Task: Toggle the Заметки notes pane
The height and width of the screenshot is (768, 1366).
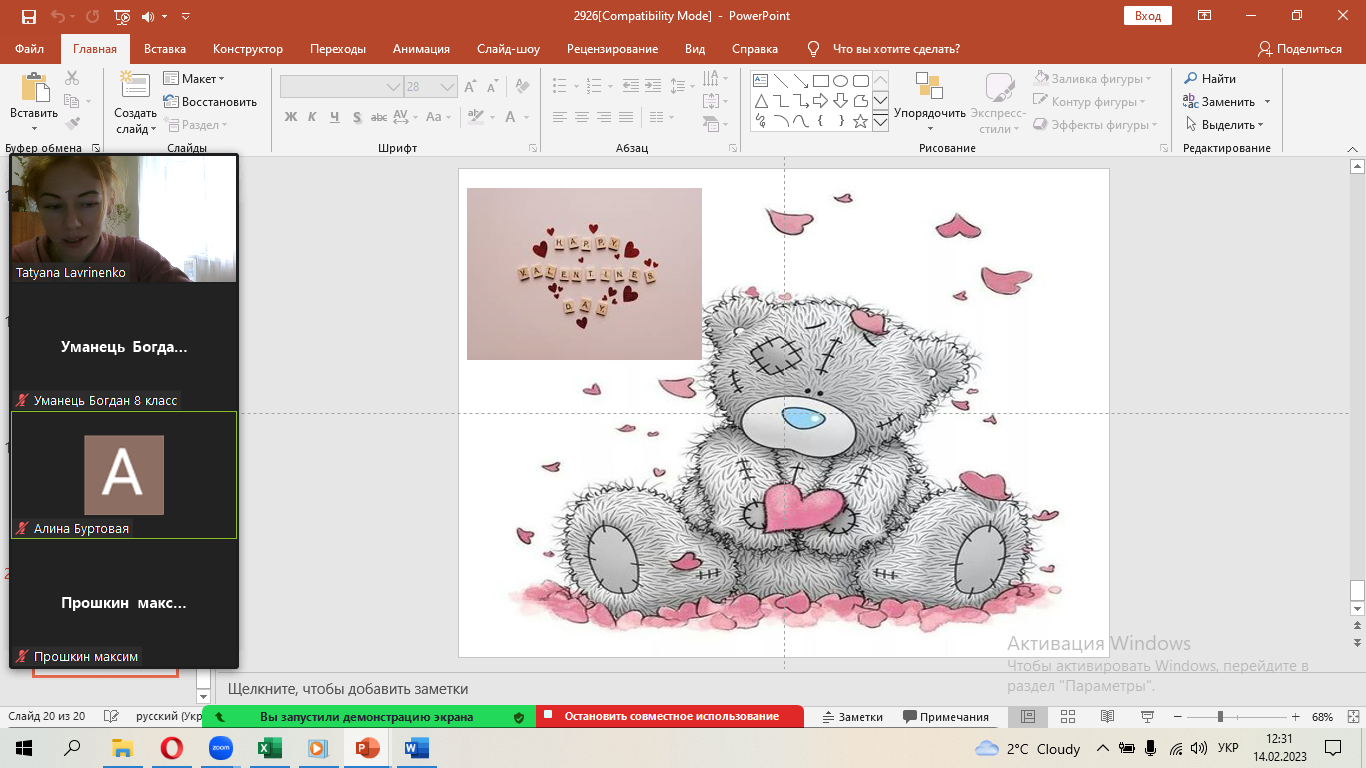Action: (853, 717)
